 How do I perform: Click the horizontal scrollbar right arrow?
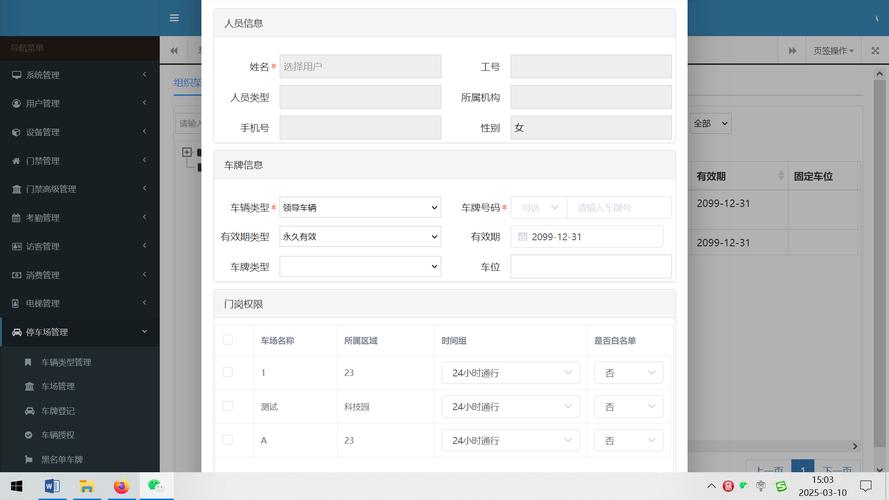pyautogui.click(x=855, y=447)
